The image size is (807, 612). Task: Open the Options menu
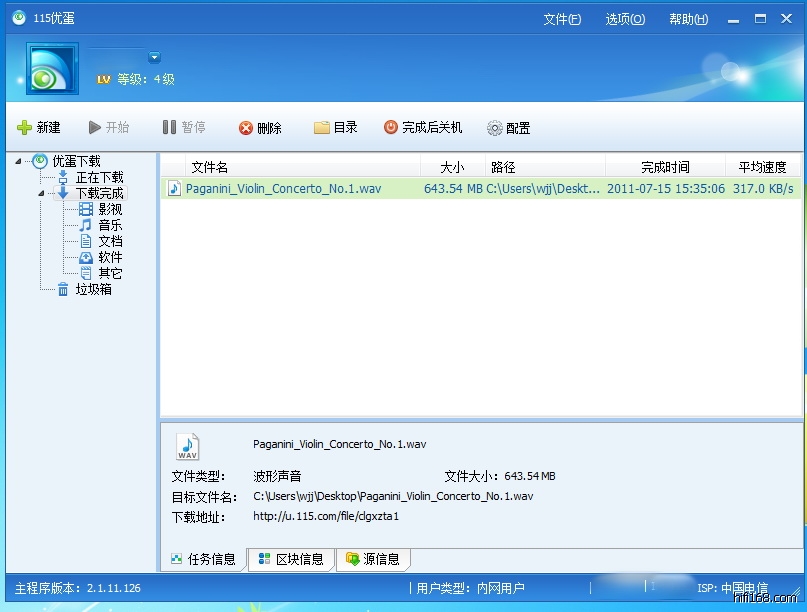(625, 19)
